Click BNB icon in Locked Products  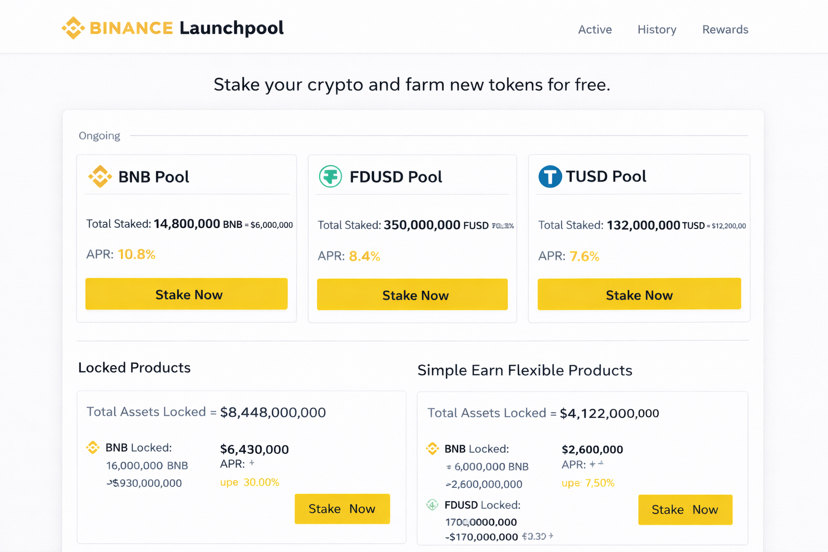point(93,448)
